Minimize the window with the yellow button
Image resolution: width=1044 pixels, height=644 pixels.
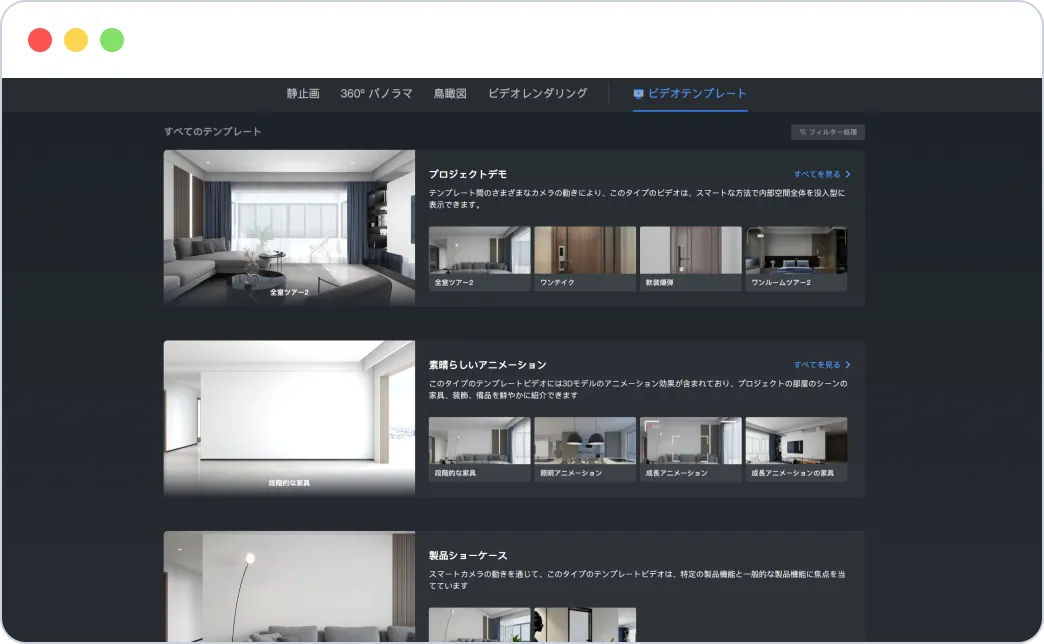coord(76,40)
